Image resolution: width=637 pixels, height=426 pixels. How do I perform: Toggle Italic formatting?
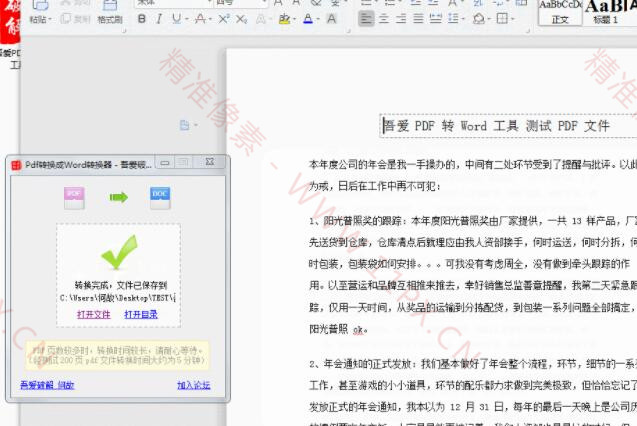pos(159,19)
